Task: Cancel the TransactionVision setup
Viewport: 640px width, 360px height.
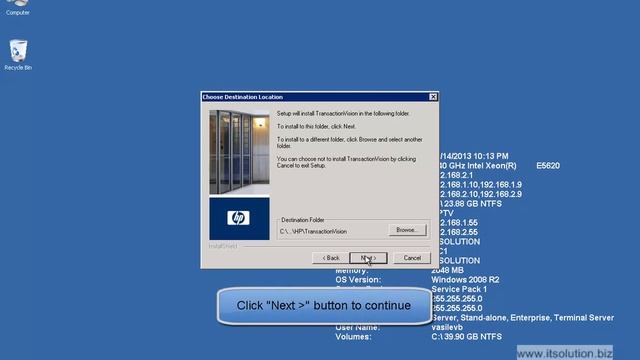Action: point(412,258)
